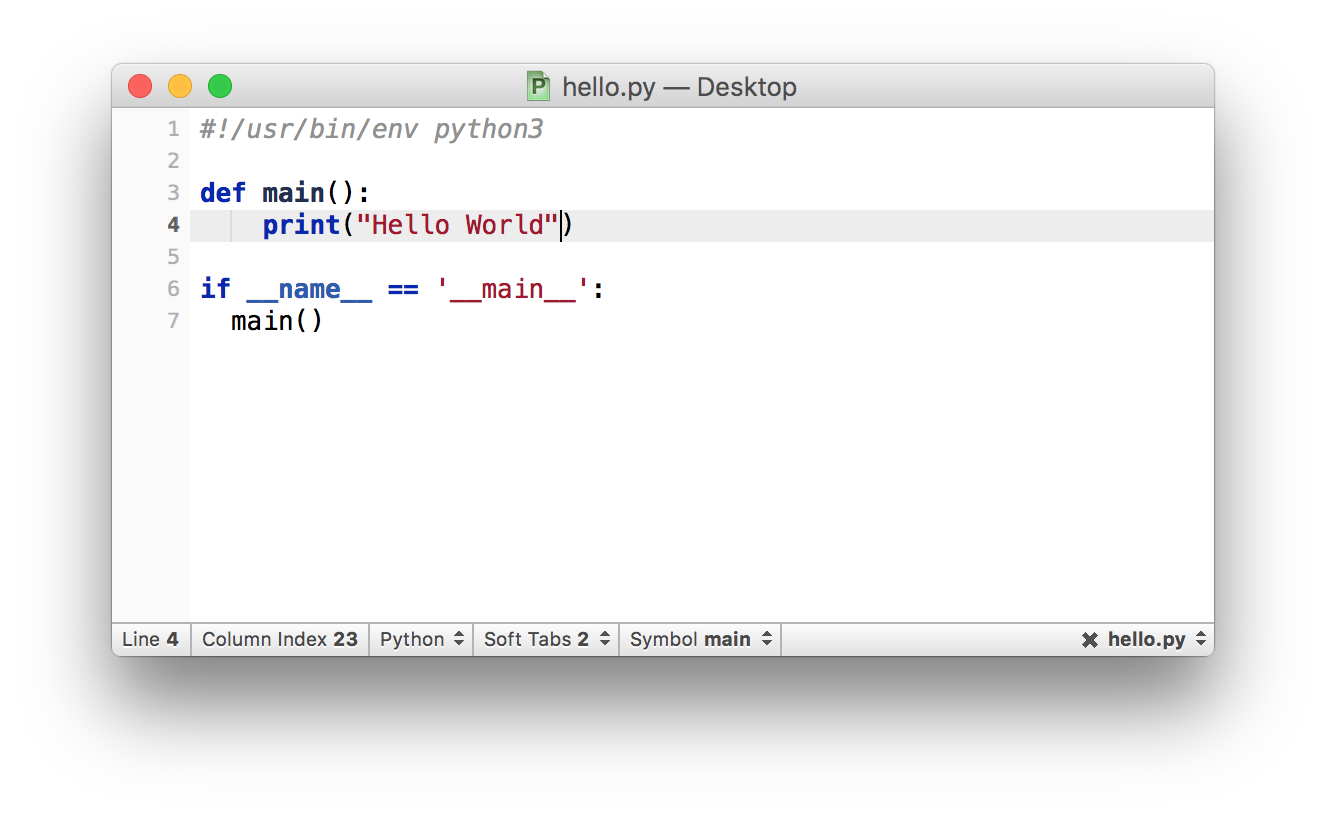Click the yellow minimize traffic light button

pos(179,86)
